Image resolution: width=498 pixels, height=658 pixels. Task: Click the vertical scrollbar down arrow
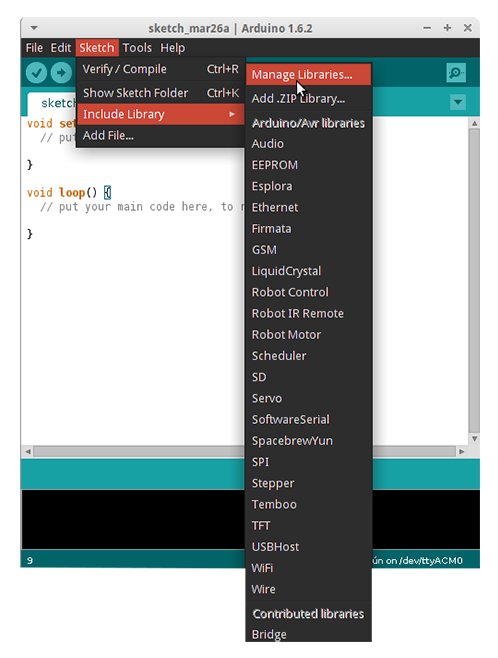[474, 439]
